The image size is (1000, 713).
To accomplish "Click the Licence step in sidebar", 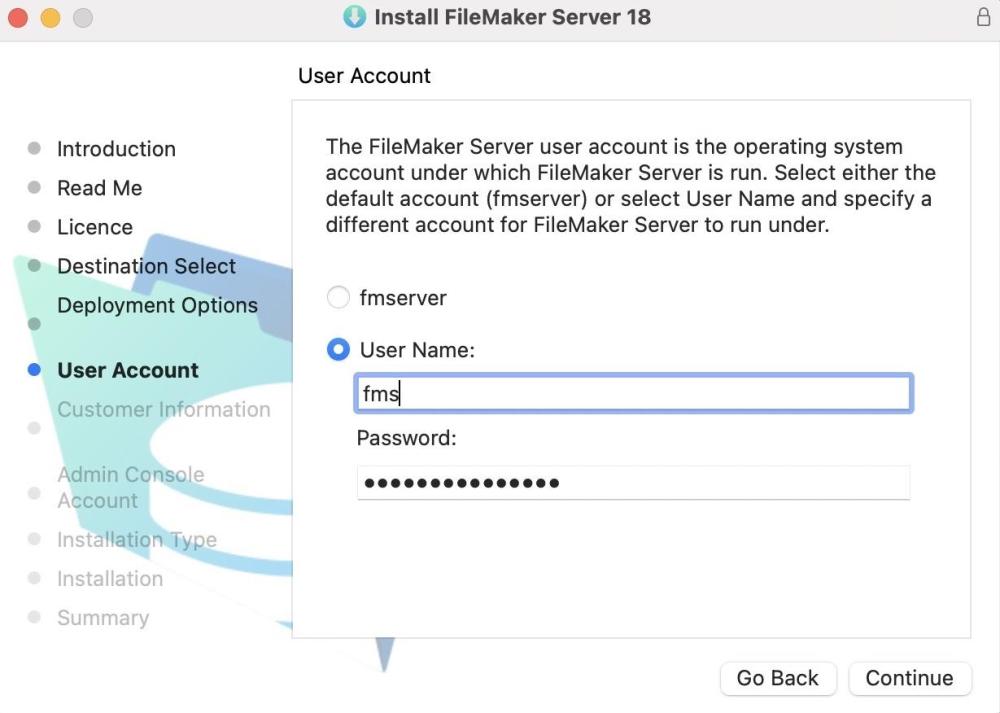I will [94, 227].
